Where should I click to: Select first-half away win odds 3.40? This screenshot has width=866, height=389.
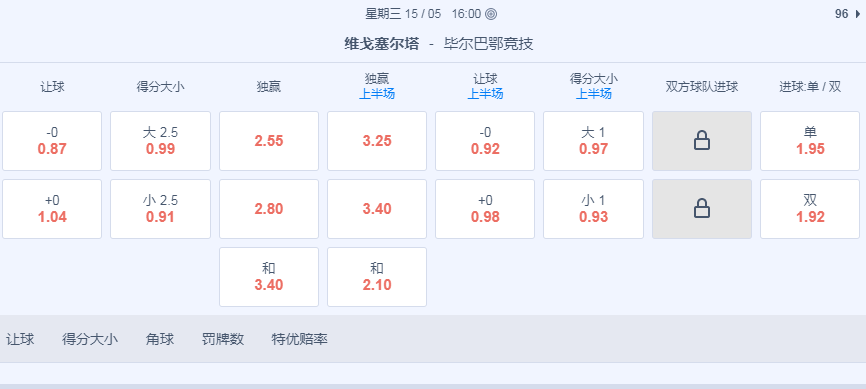(377, 209)
